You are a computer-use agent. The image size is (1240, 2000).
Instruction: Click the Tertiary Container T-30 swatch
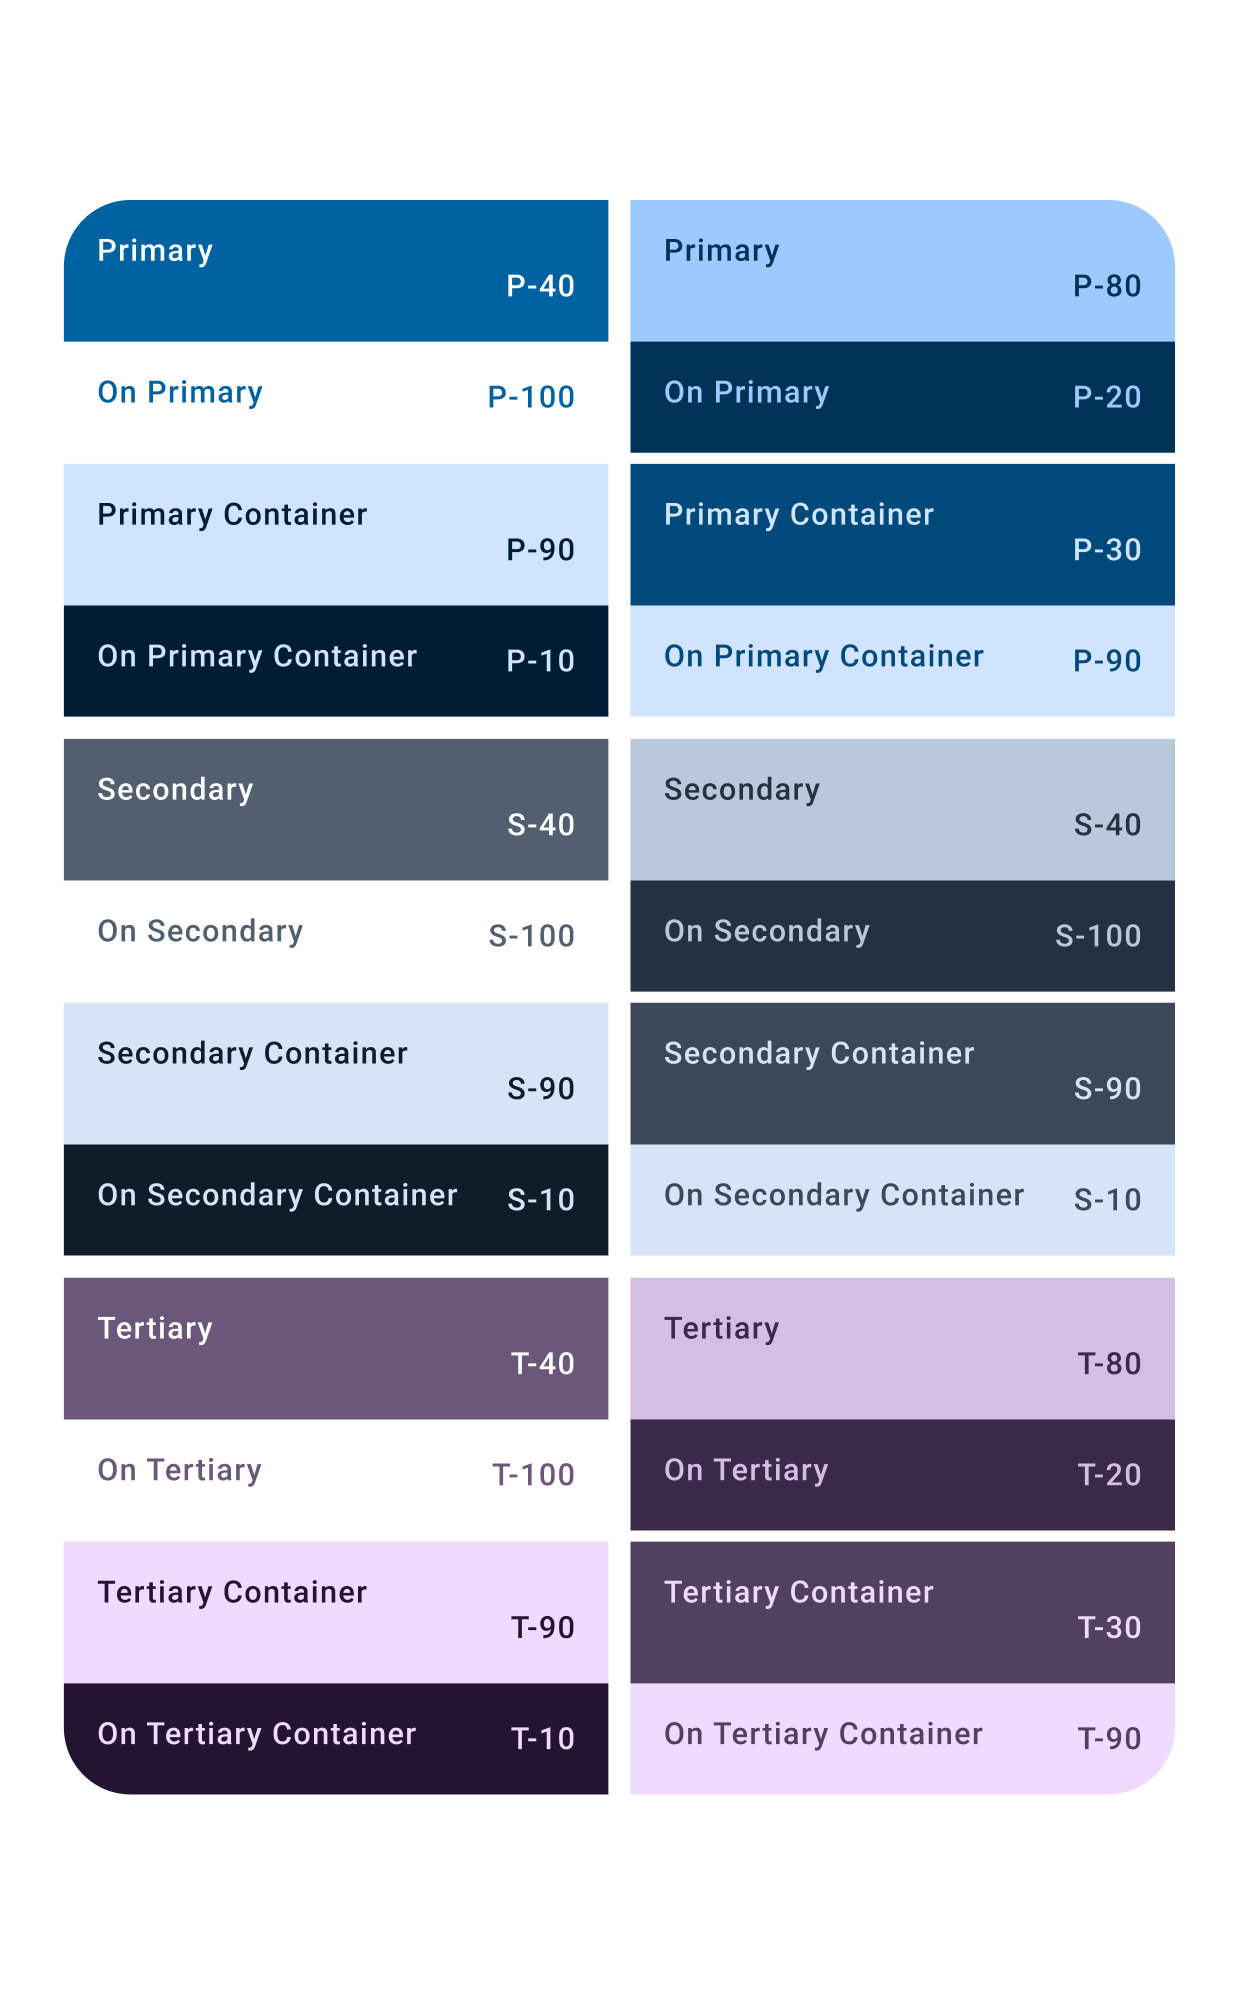[902, 1612]
